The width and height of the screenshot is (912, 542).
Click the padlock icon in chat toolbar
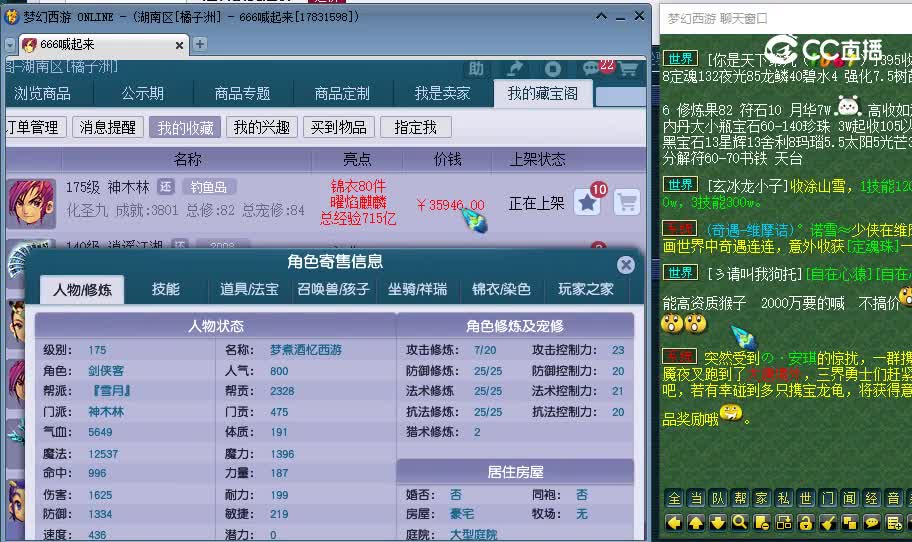806,523
